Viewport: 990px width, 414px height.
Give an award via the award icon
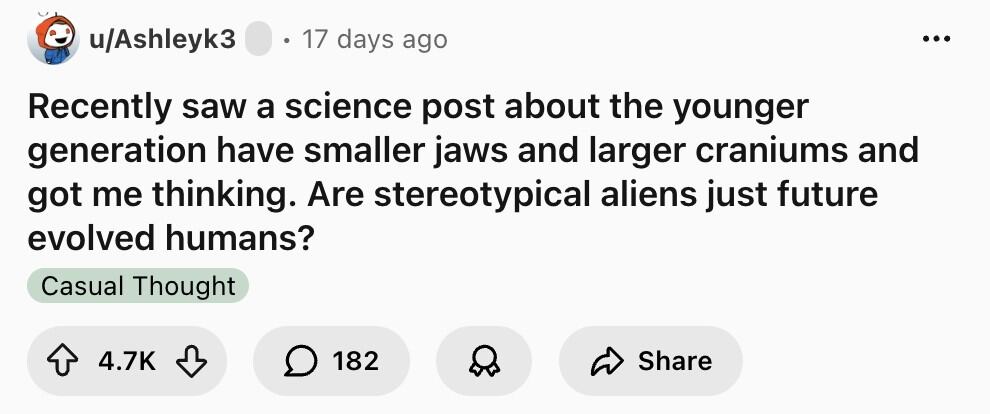483,361
